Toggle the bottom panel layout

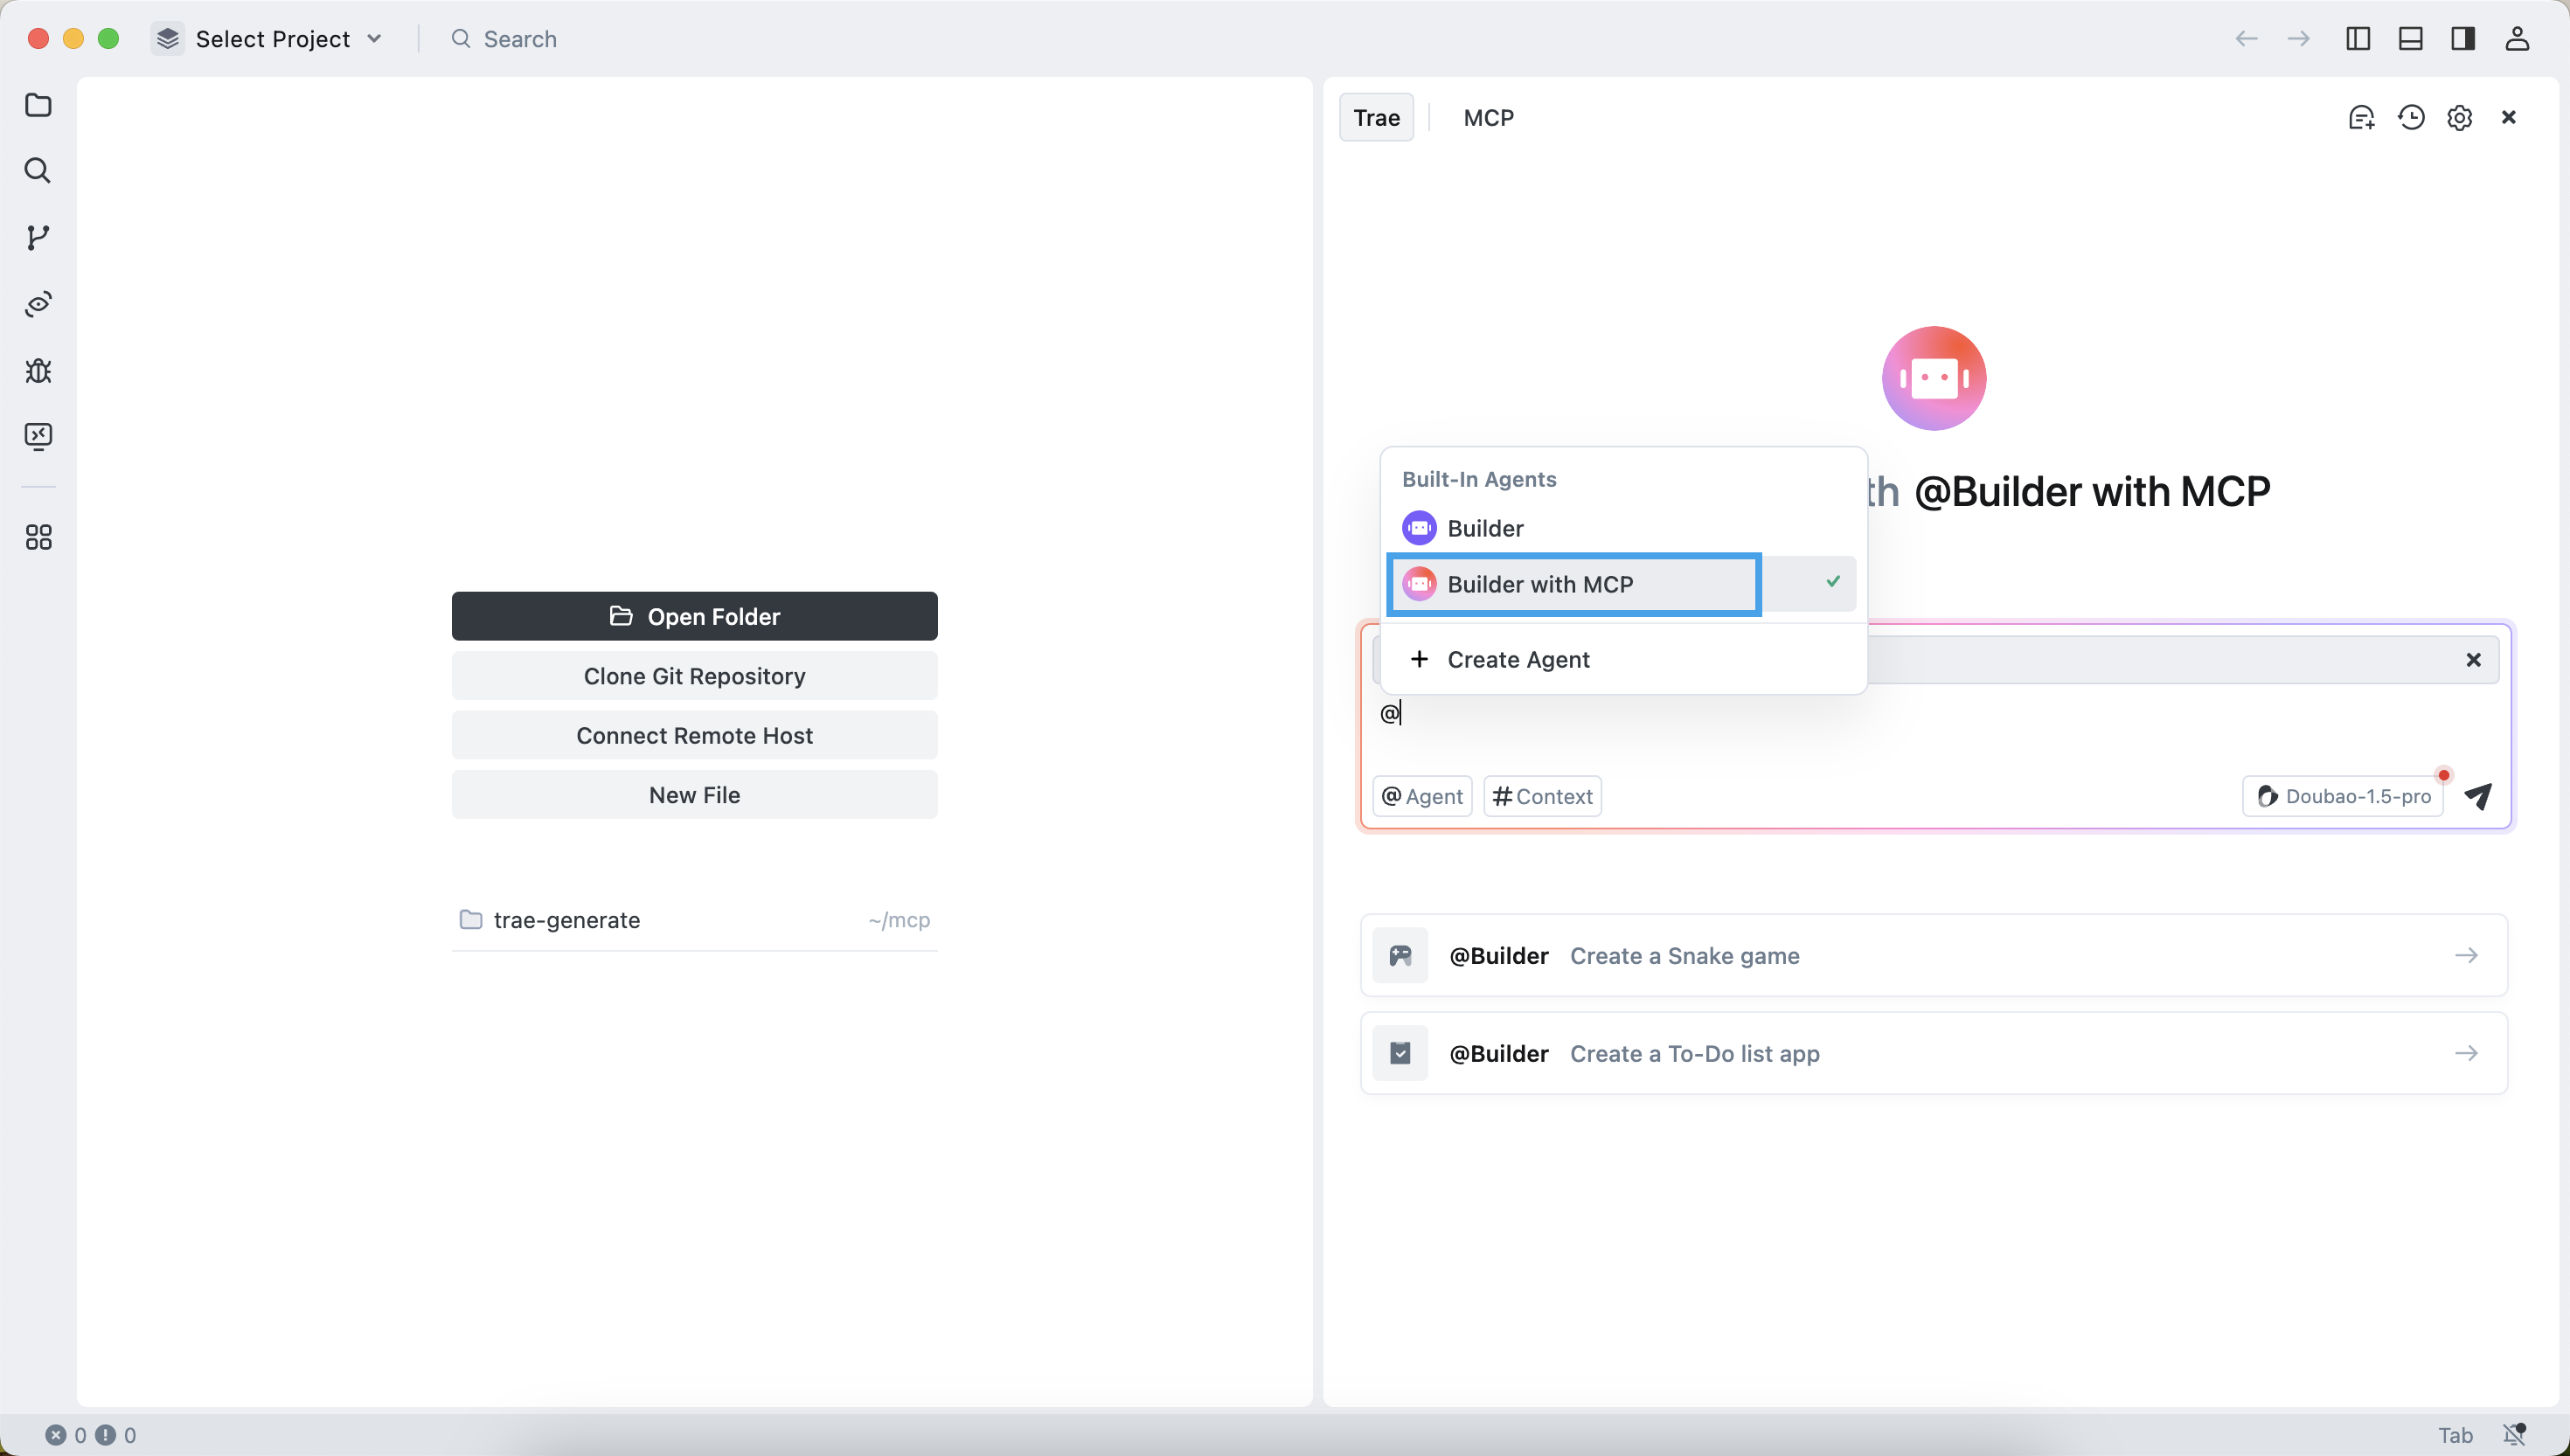[x=2411, y=39]
